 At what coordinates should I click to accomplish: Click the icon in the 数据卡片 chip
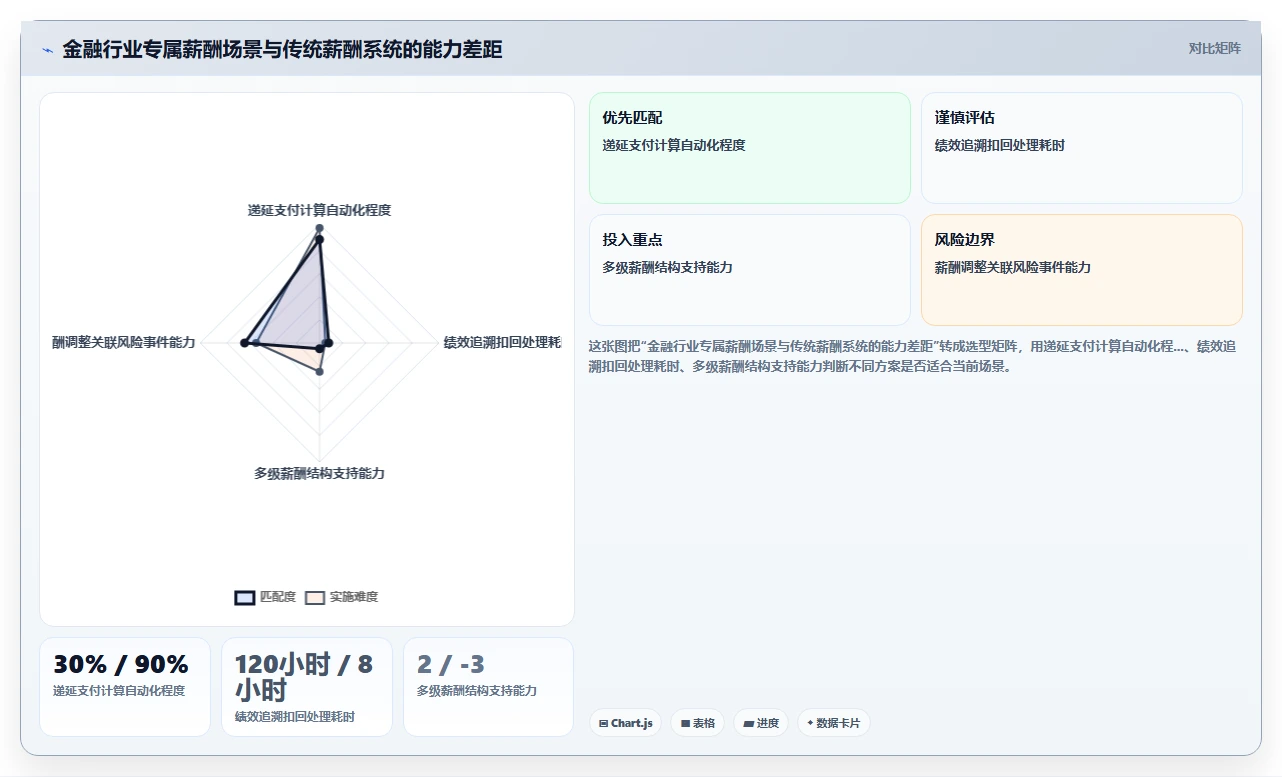tap(810, 723)
